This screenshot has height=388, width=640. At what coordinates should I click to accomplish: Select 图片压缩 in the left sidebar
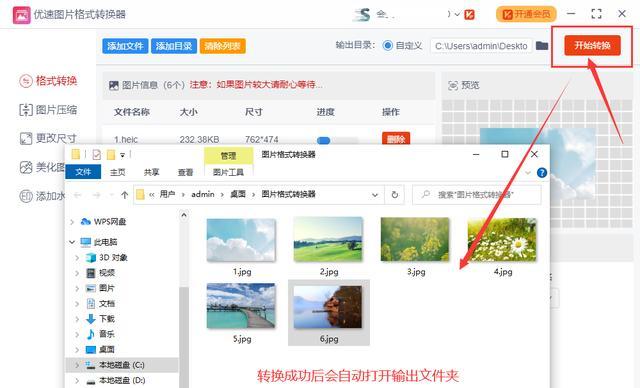pos(48,110)
